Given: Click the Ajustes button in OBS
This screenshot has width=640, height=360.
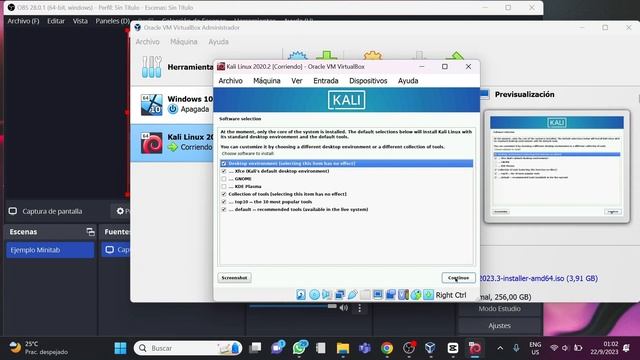Looking at the screenshot, I should click(x=500, y=326).
